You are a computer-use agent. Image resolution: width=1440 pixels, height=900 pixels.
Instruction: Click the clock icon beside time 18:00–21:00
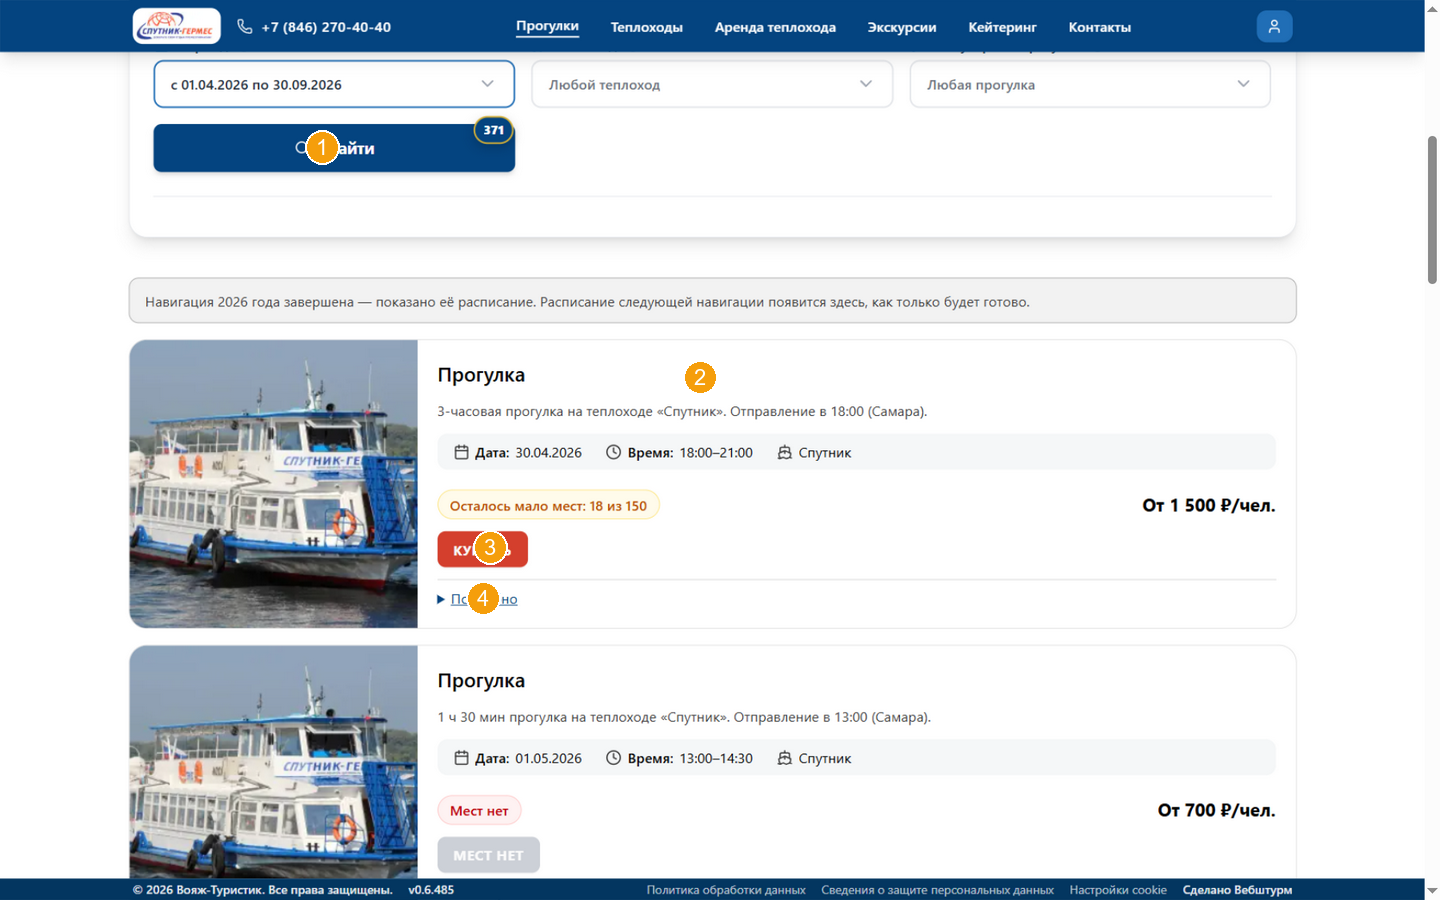pos(614,452)
